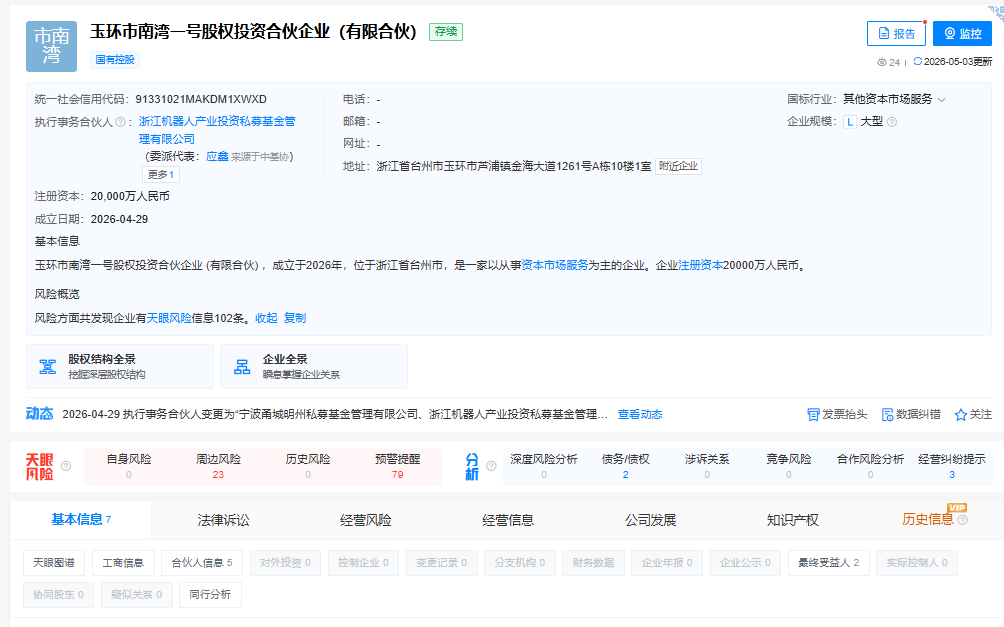
Task: Click the 监控 monitor button
Action: tap(962, 33)
